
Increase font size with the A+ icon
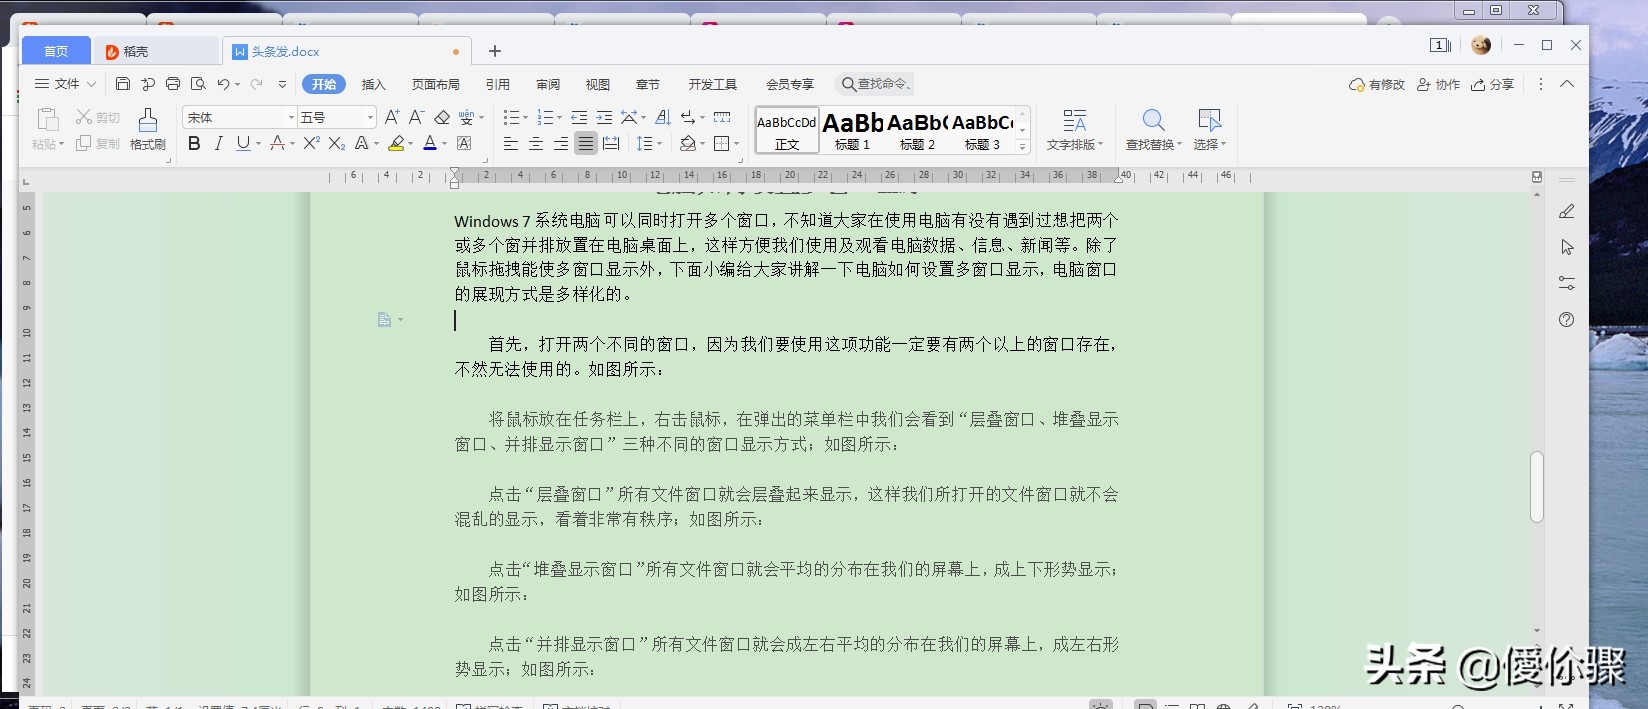click(x=392, y=117)
